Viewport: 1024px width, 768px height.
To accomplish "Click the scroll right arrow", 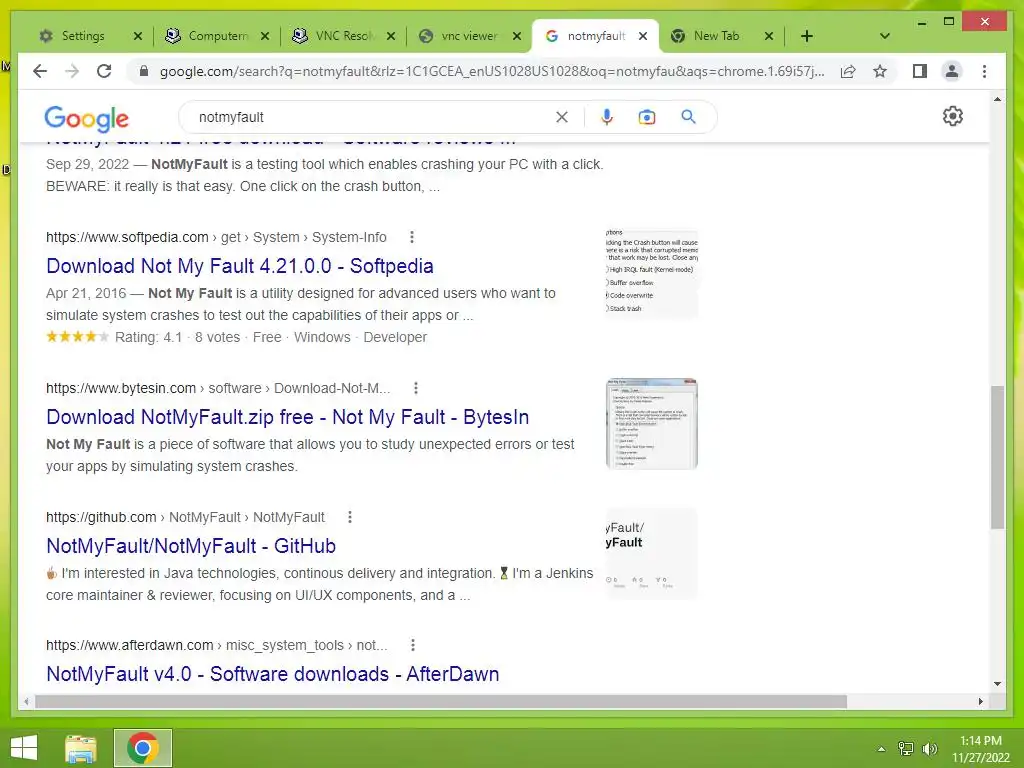I will pos(980,701).
